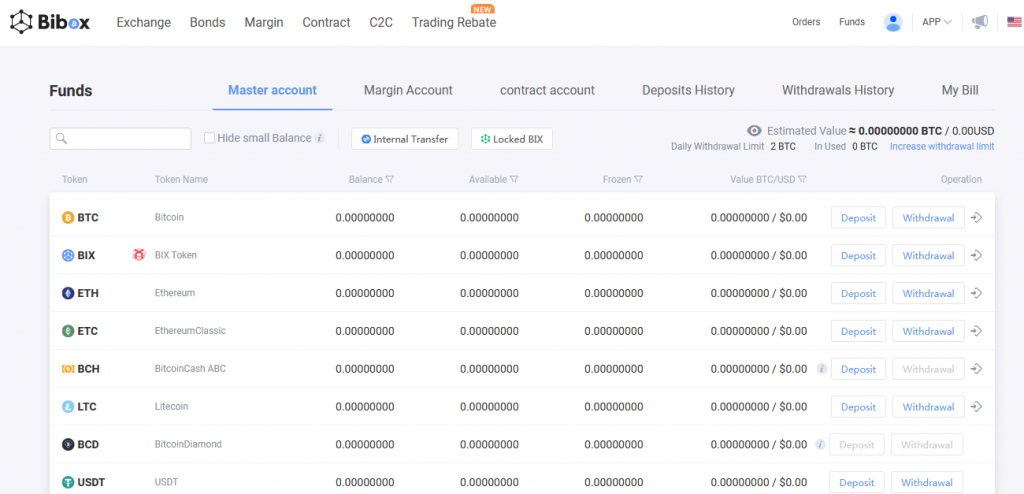Click the BCD coin icon
Image resolution: width=1024 pixels, height=494 pixels.
click(x=68, y=445)
